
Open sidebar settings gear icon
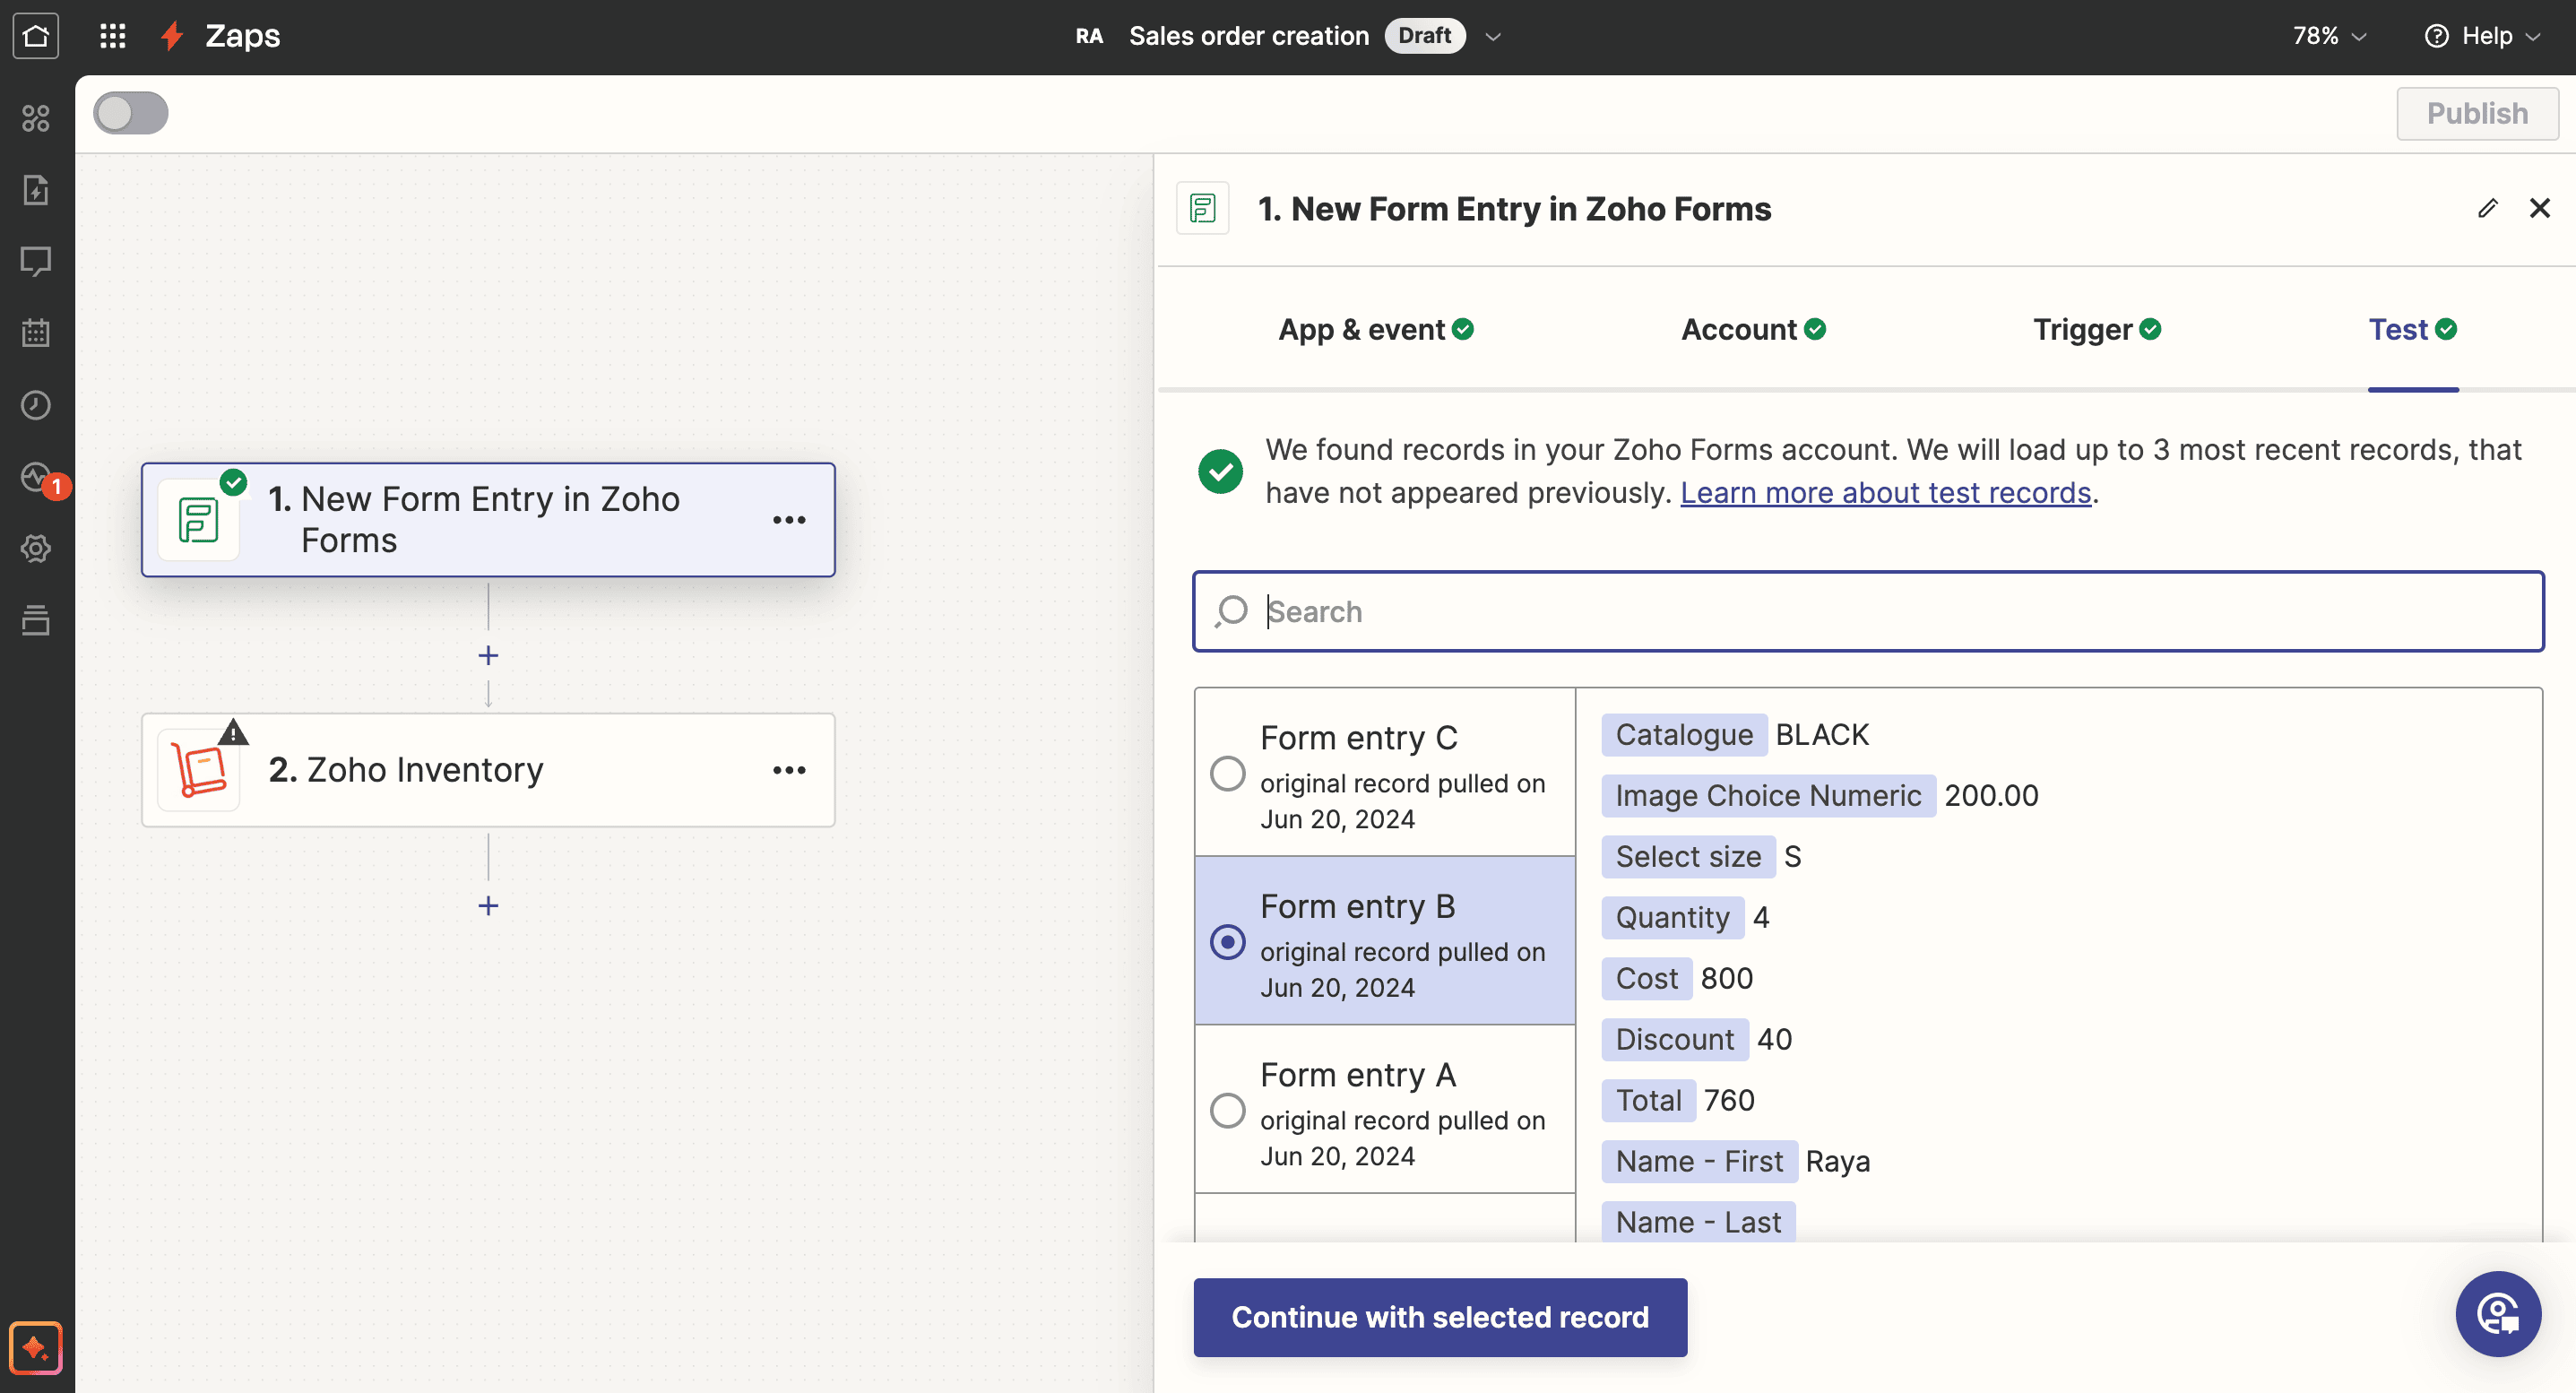pyautogui.click(x=36, y=548)
